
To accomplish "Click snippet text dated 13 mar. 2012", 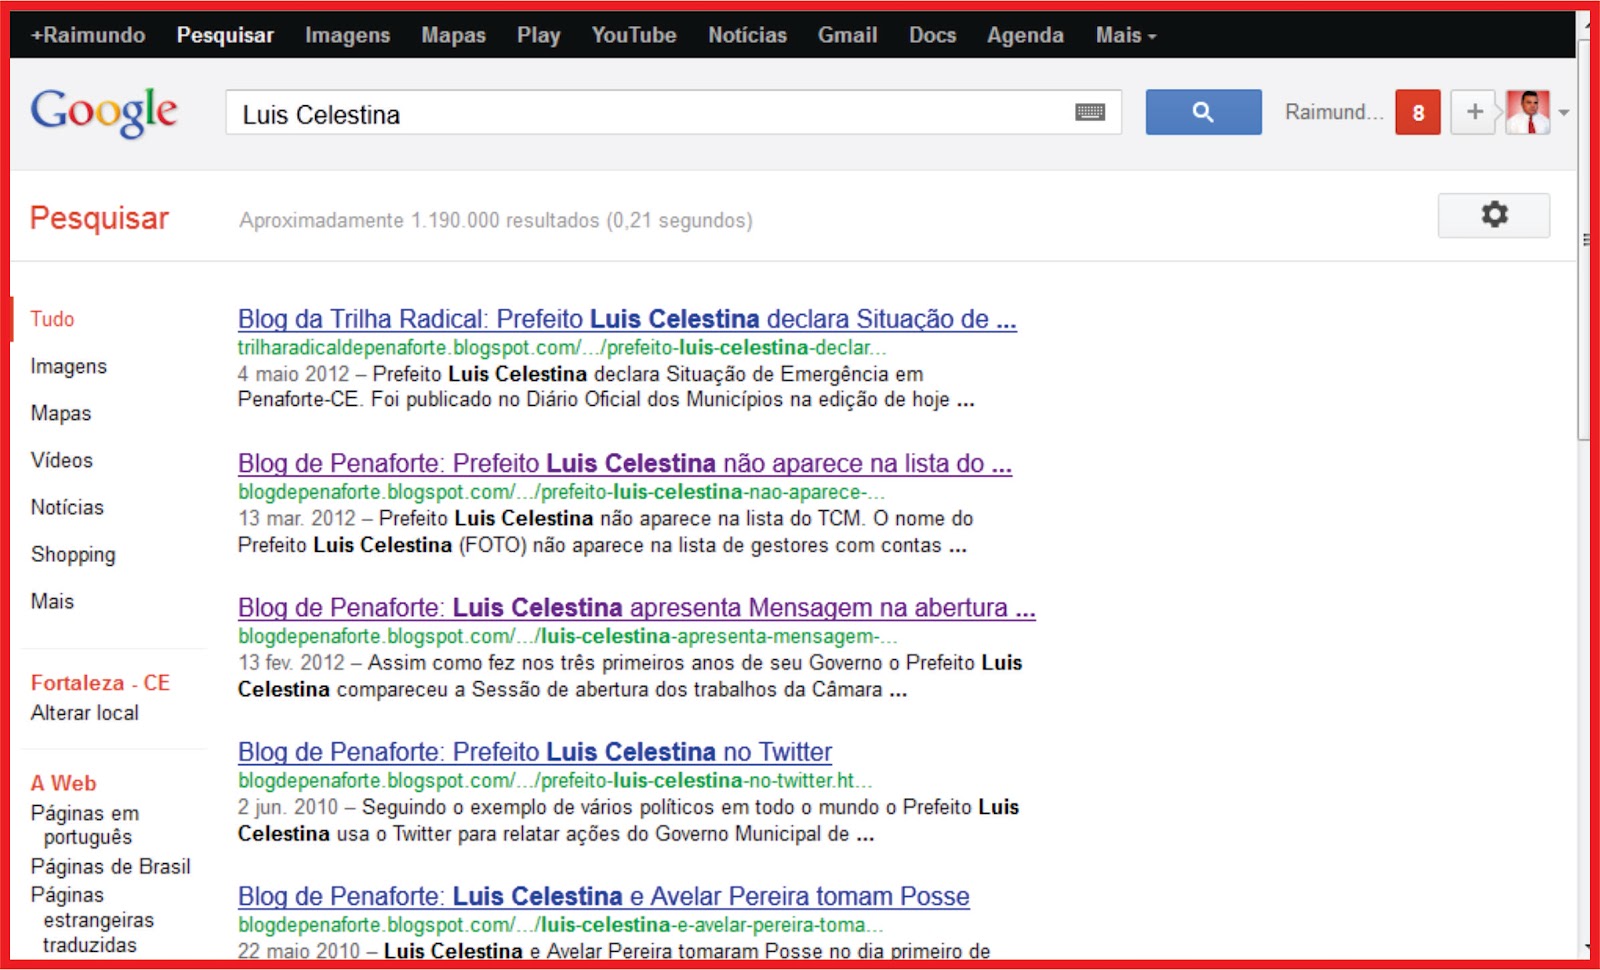I will pyautogui.click(x=605, y=532).
